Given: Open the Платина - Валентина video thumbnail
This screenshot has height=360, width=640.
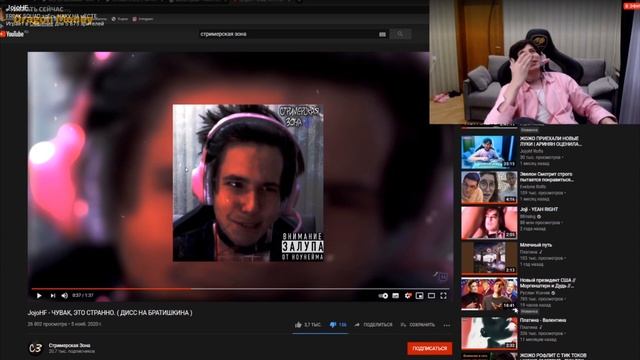Looking at the screenshot, I should [489, 333].
